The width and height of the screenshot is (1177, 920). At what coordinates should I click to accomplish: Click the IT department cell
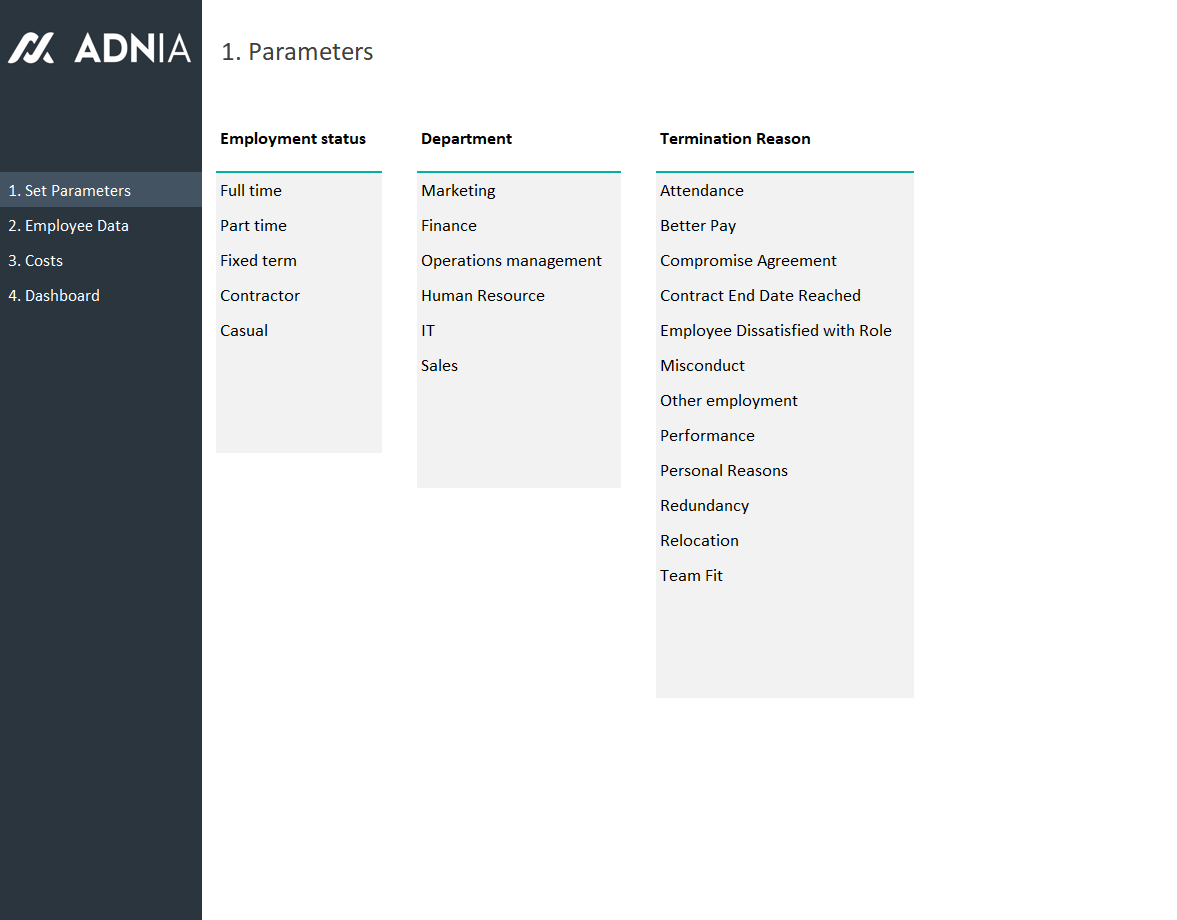428,330
